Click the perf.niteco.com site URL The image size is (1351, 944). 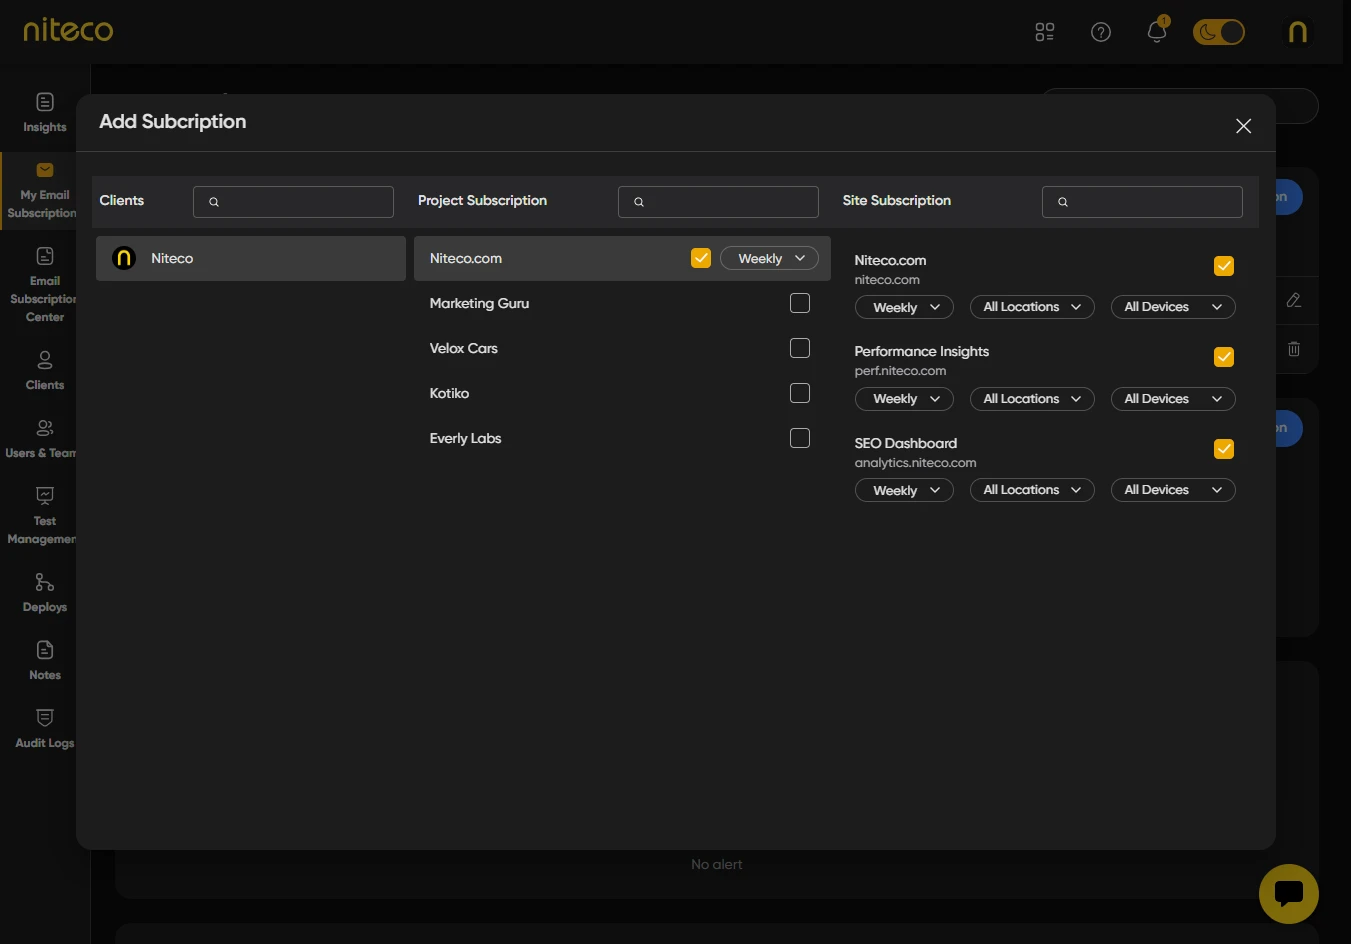[900, 371]
